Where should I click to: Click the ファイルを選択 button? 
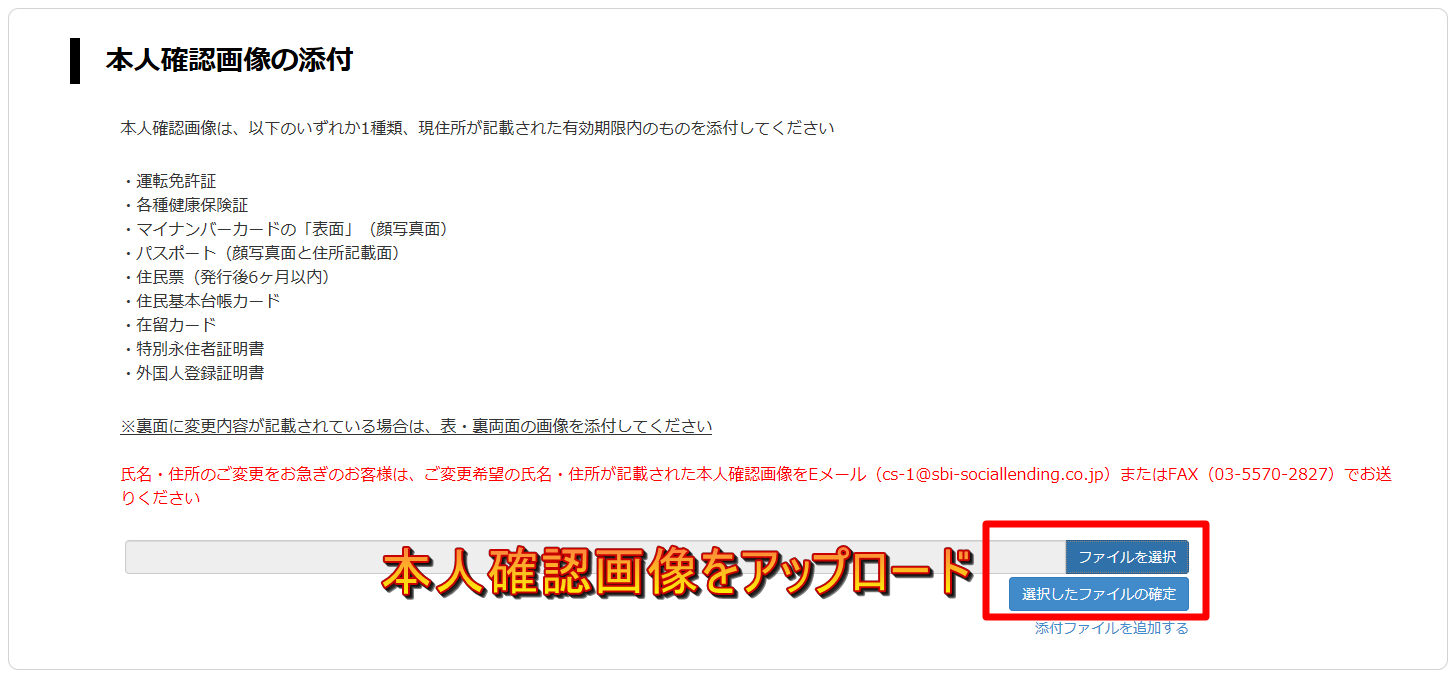1127,557
